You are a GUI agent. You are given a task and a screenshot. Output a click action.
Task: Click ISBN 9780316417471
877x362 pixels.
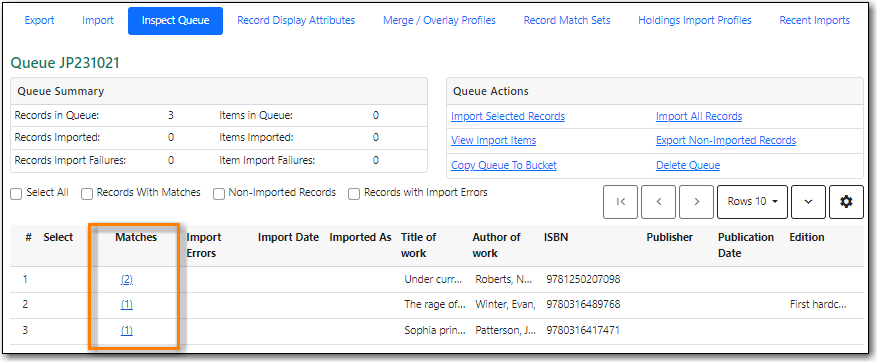(x=583, y=331)
